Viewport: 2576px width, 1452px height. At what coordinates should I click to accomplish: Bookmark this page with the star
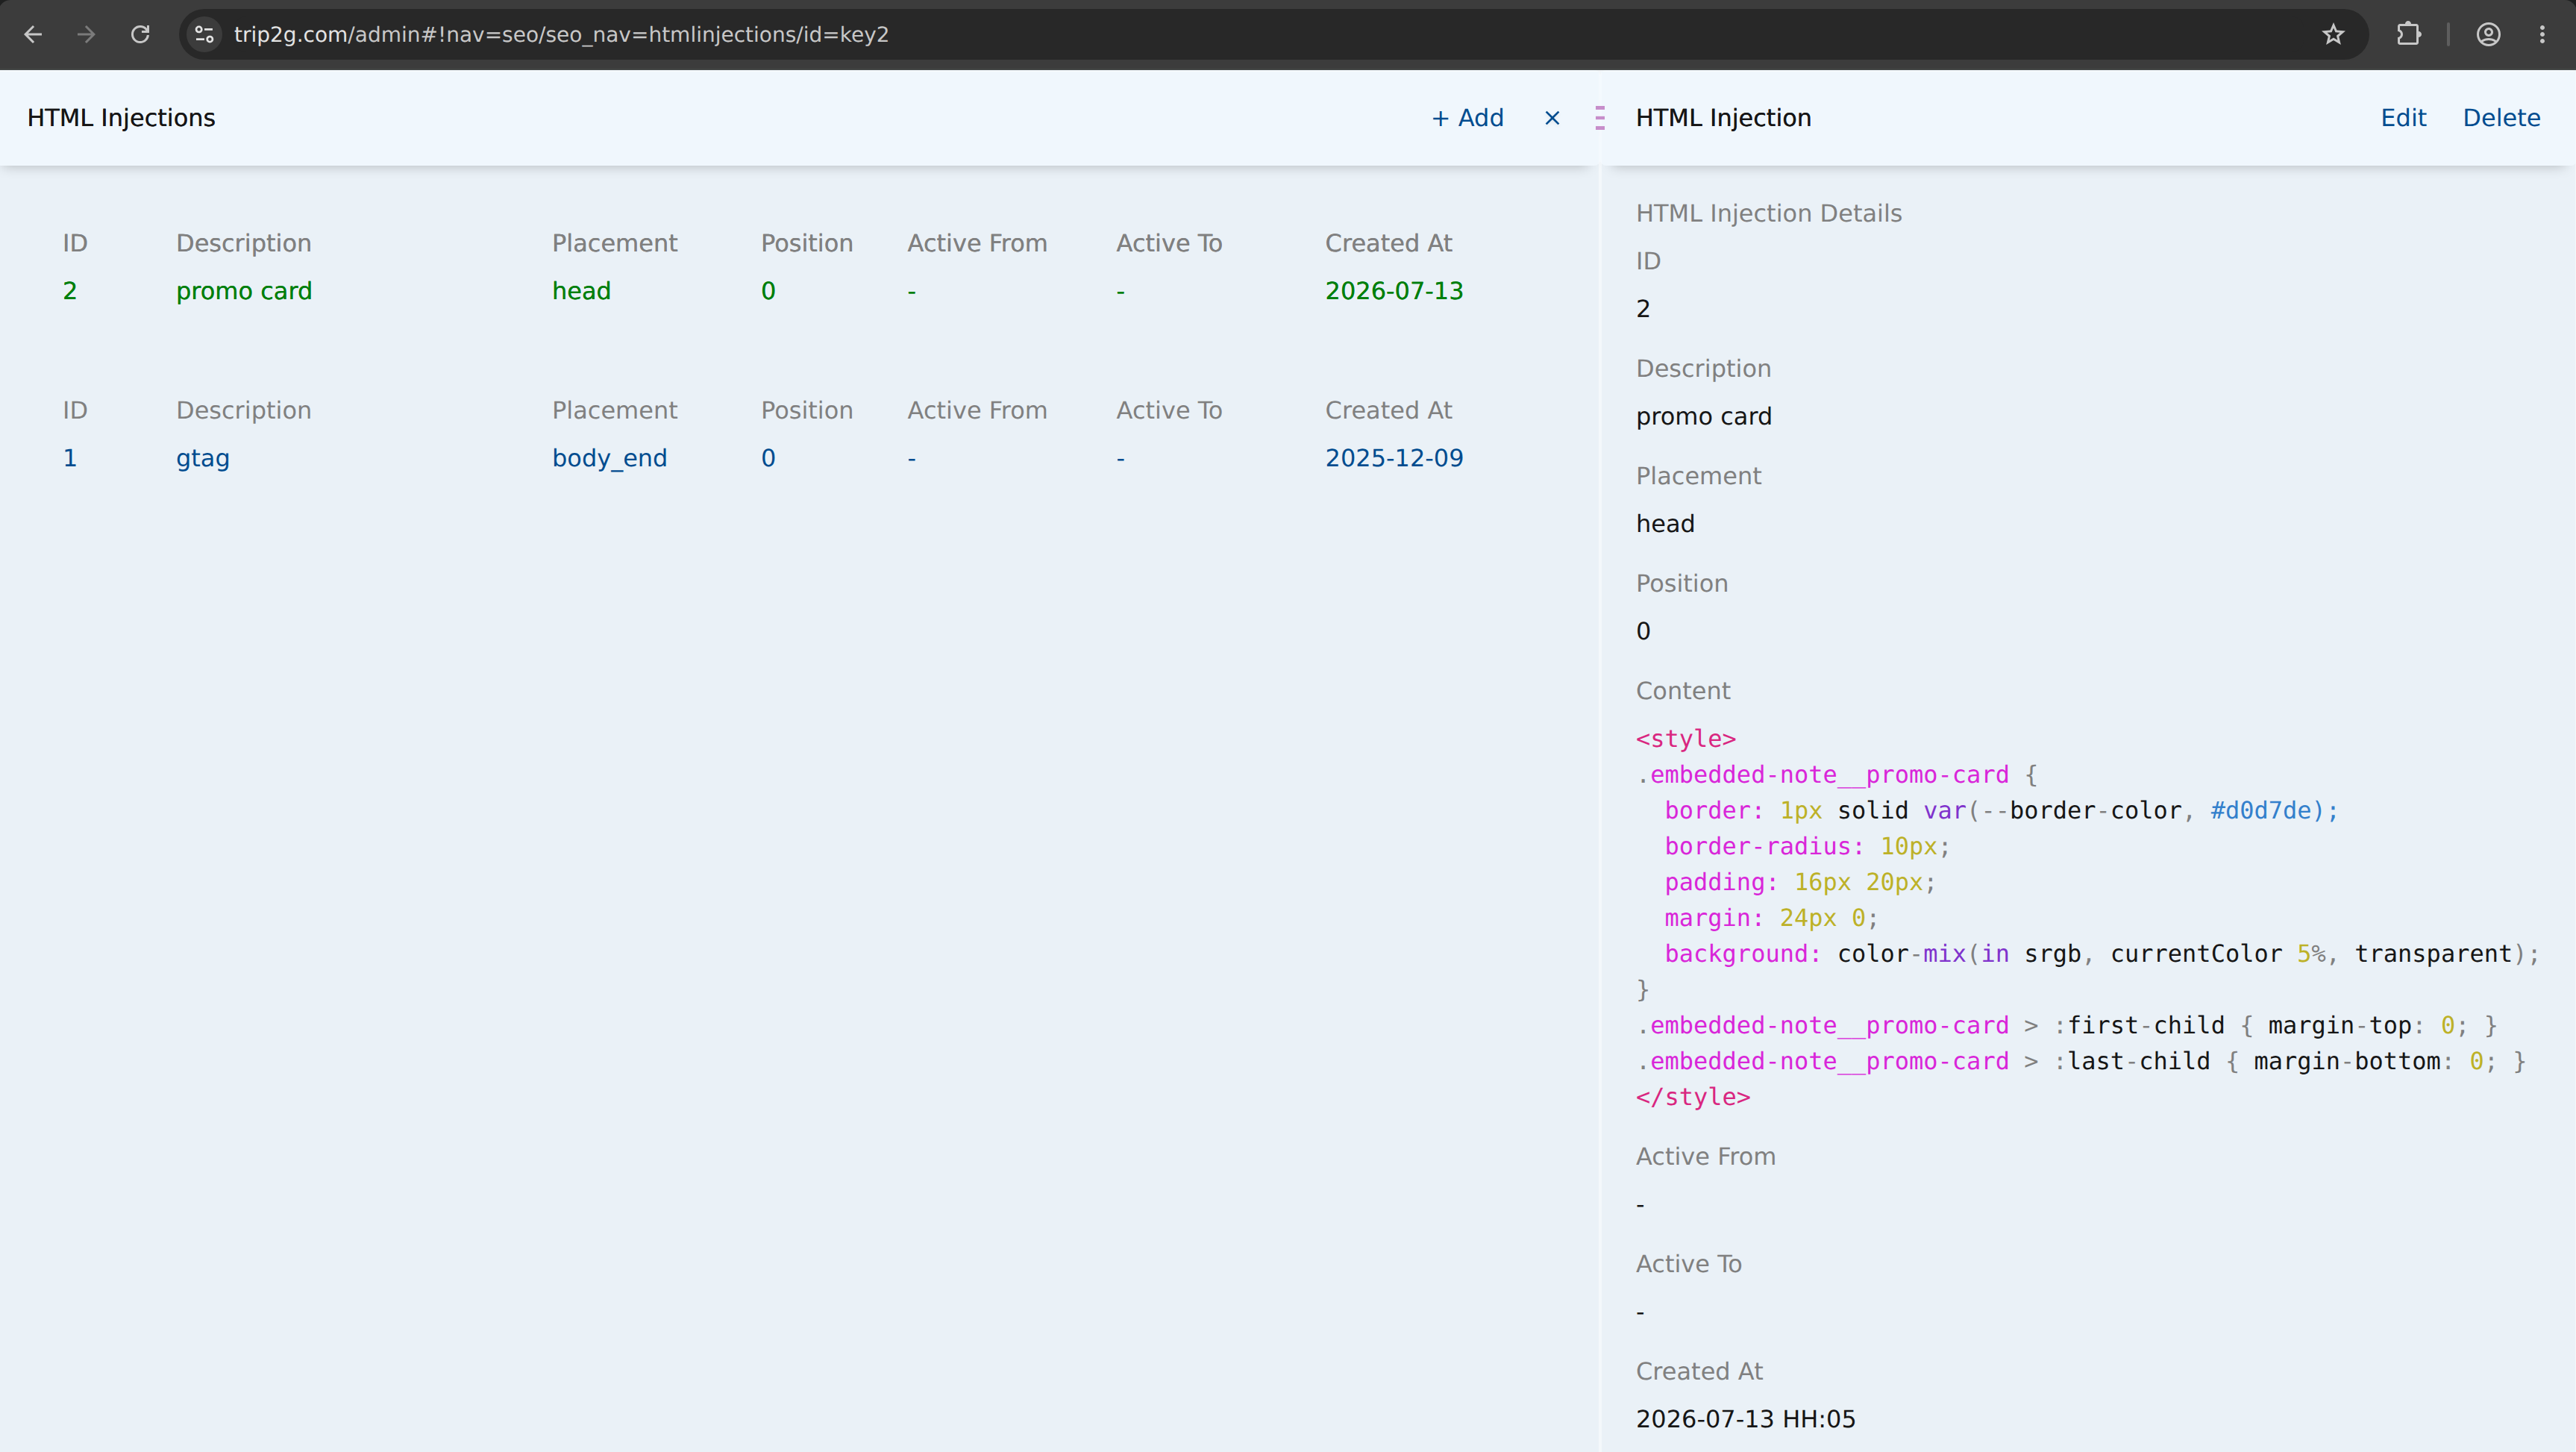pyautogui.click(x=2333, y=34)
